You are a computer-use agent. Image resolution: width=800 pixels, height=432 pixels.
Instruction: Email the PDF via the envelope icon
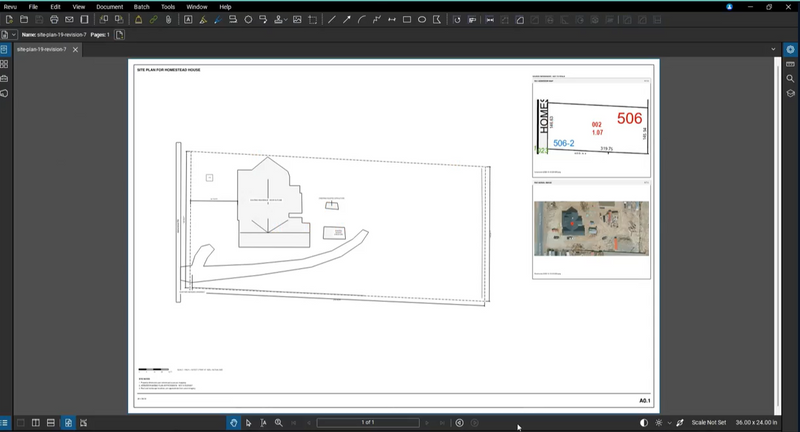point(69,20)
